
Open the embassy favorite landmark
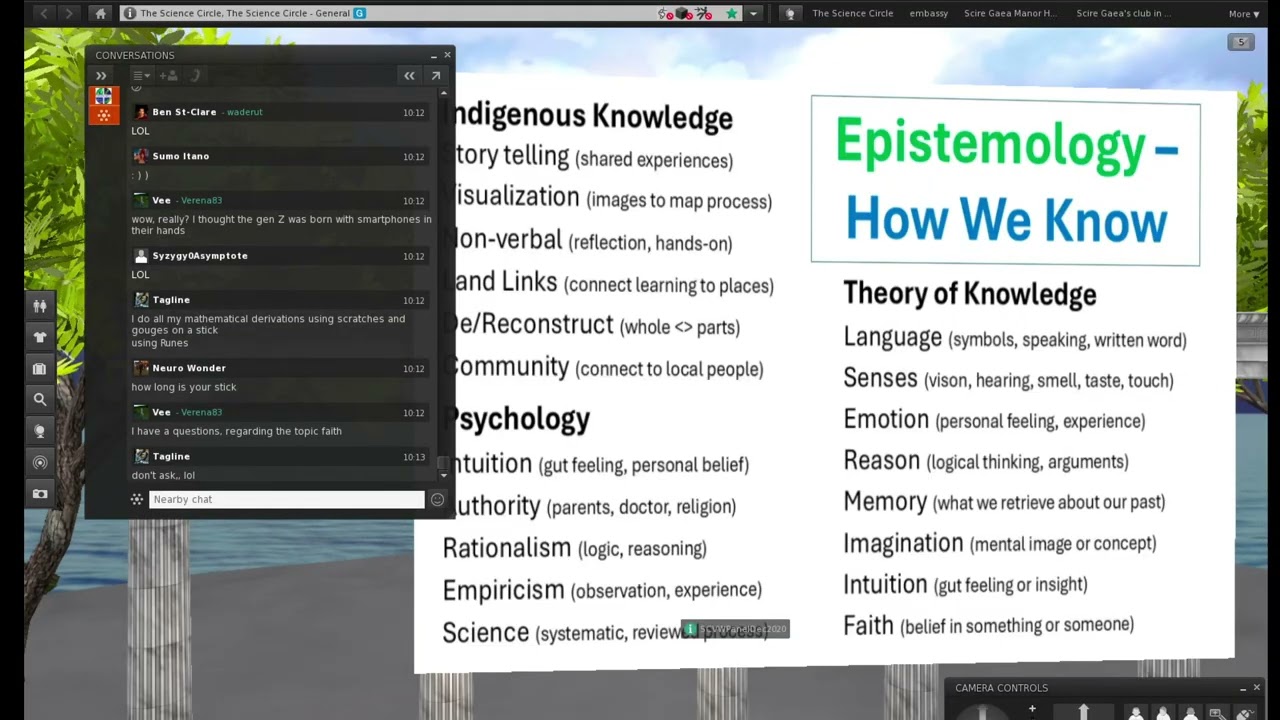(x=928, y=13)
